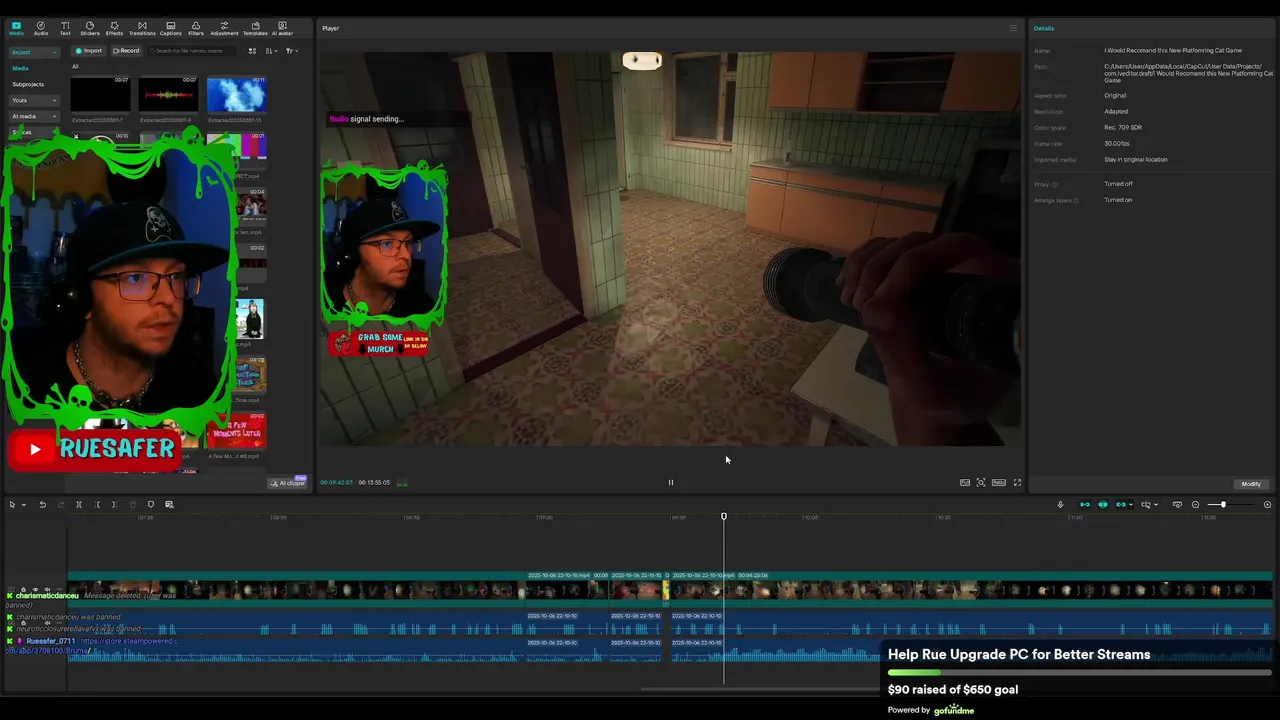Click the timeline cover monitor icon
The image size is (1280, 720).
[x=1177, y=505]
